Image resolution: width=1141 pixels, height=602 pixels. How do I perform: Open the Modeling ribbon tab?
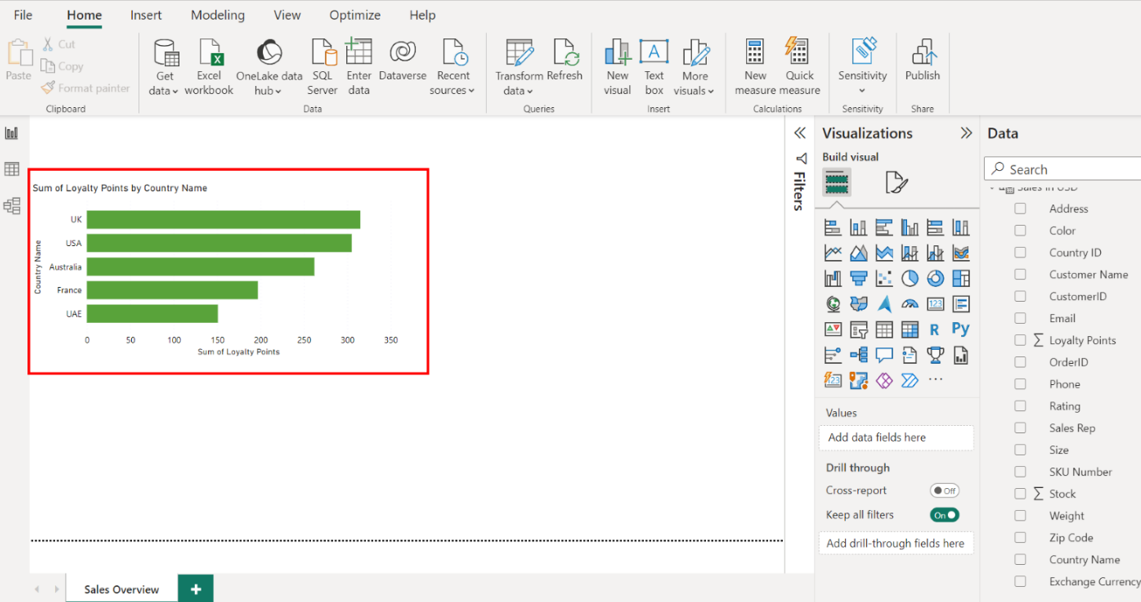(x=217, y=15)
